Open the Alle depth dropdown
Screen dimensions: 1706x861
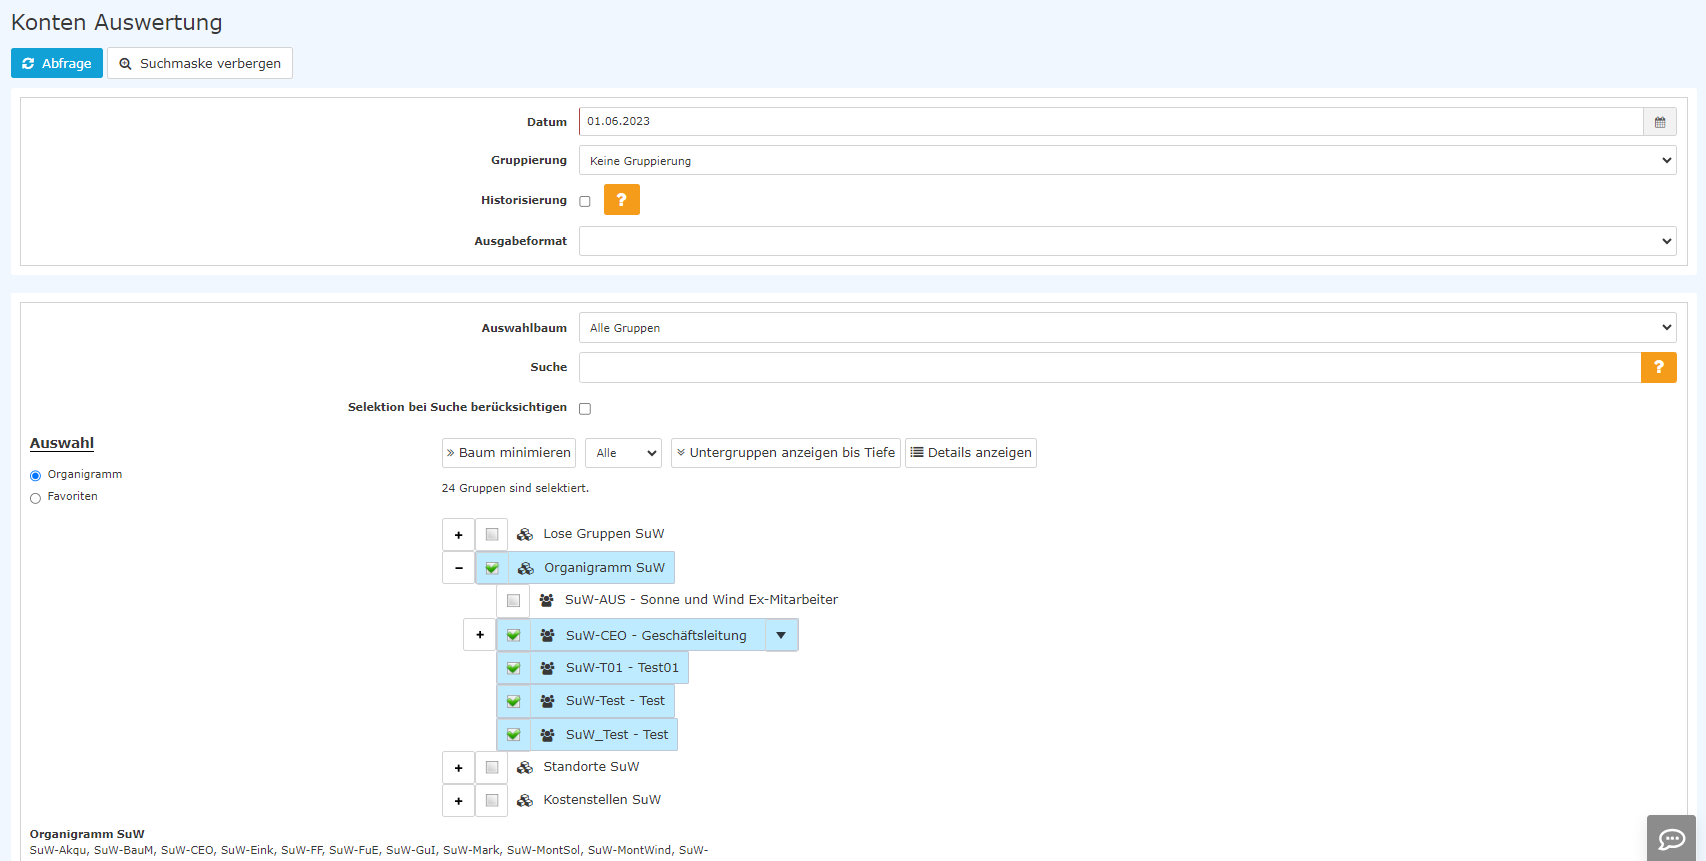coord(623,453)
